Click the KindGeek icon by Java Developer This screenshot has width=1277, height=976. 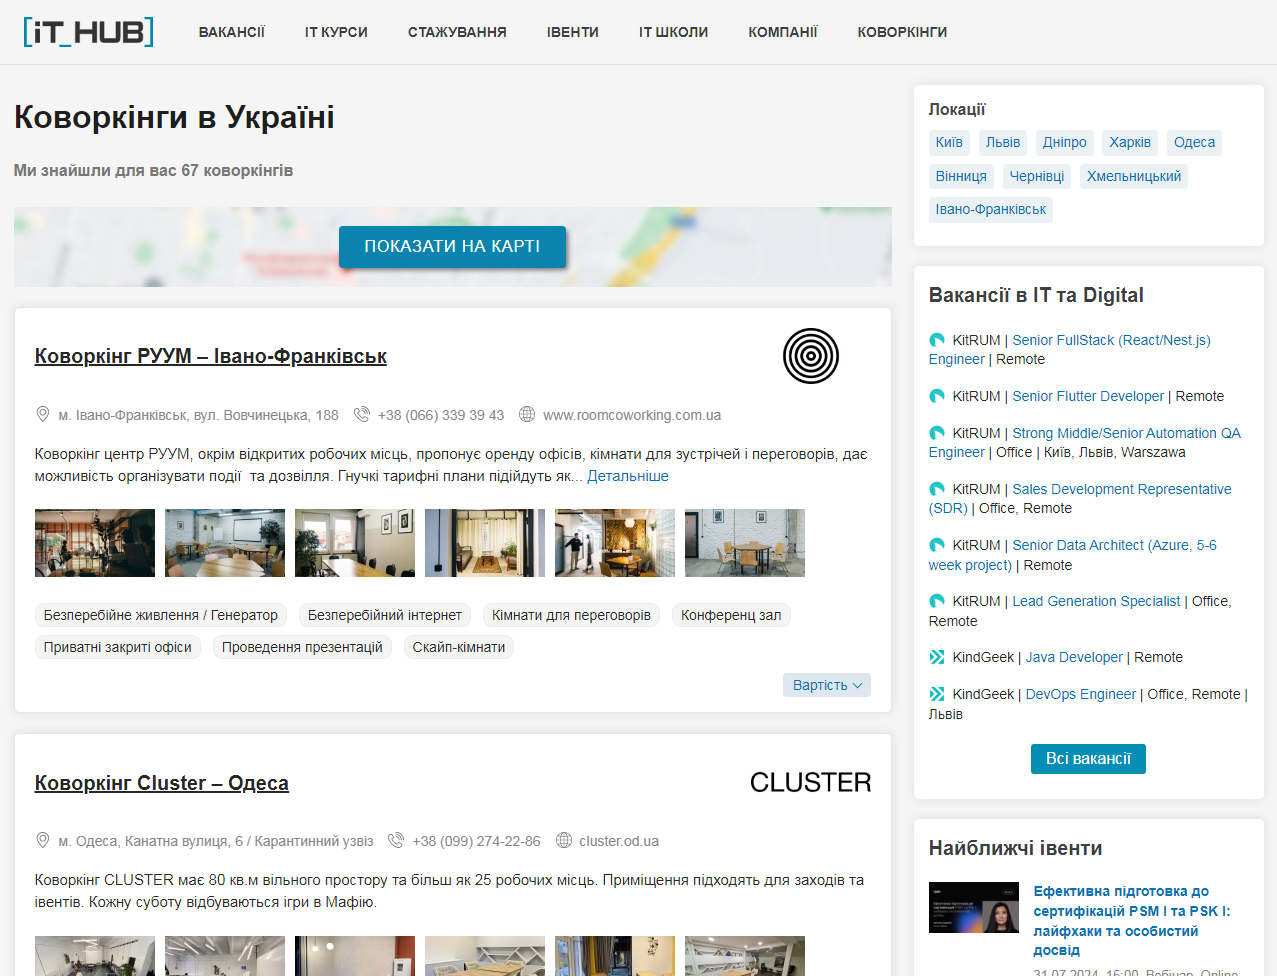pyautogui.click(x=937, y=657)
